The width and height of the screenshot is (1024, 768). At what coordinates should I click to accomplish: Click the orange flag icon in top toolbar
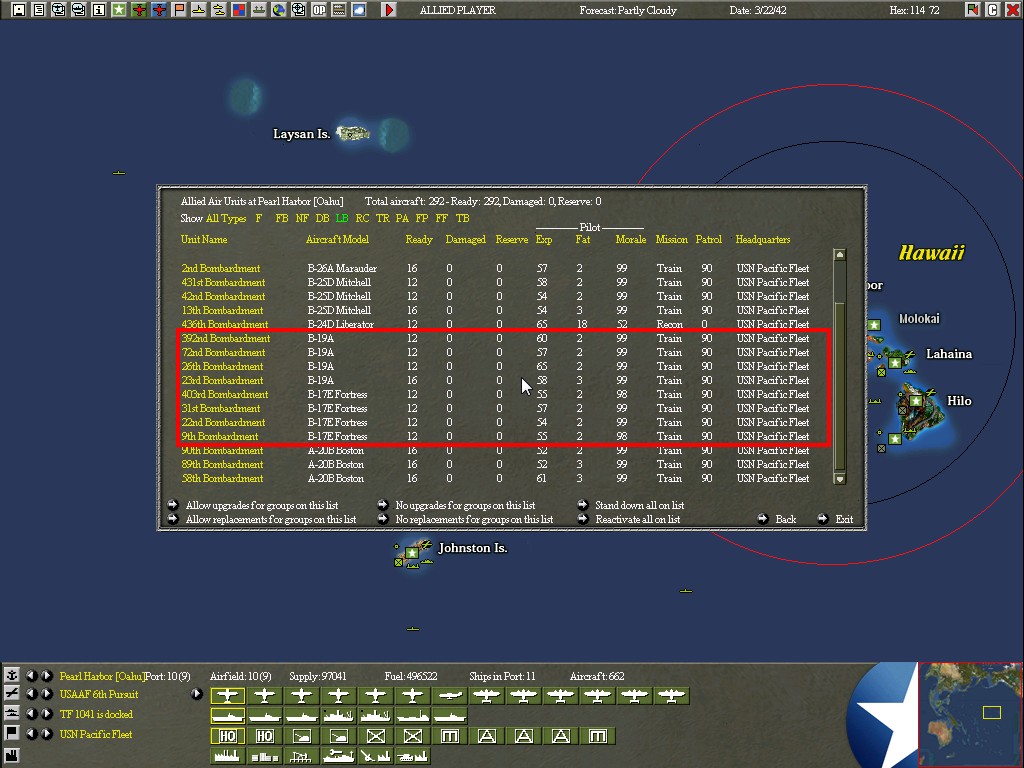pos(179,10)
